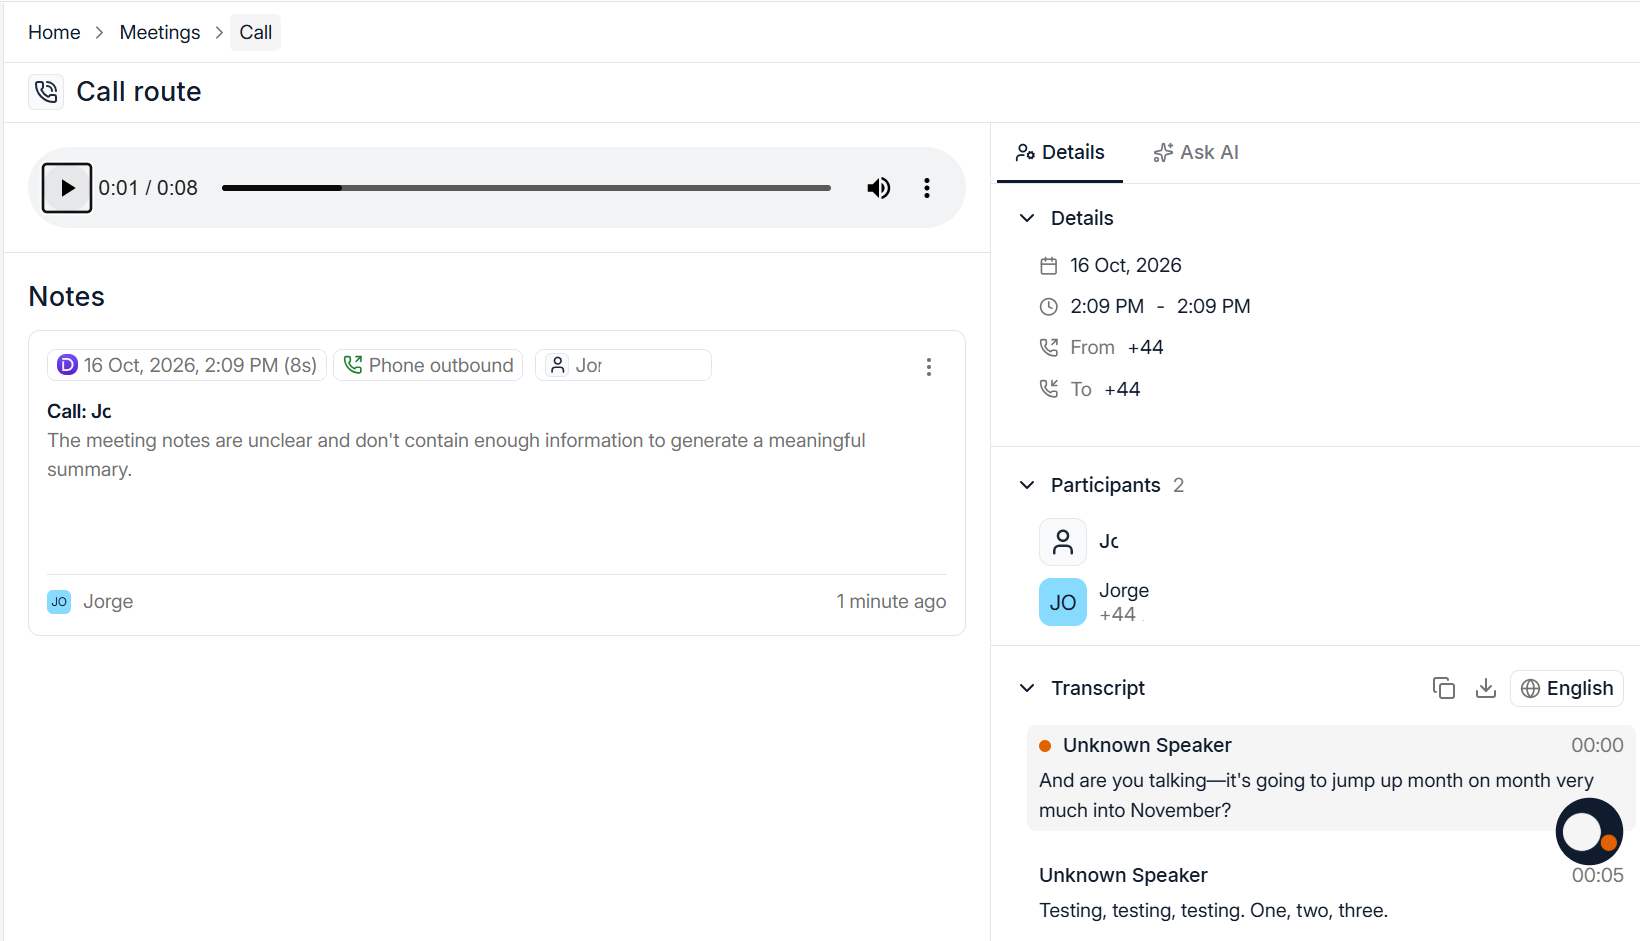1640x941 pixels.
Task: Click the Phone outbound tag
Action: 428,365
